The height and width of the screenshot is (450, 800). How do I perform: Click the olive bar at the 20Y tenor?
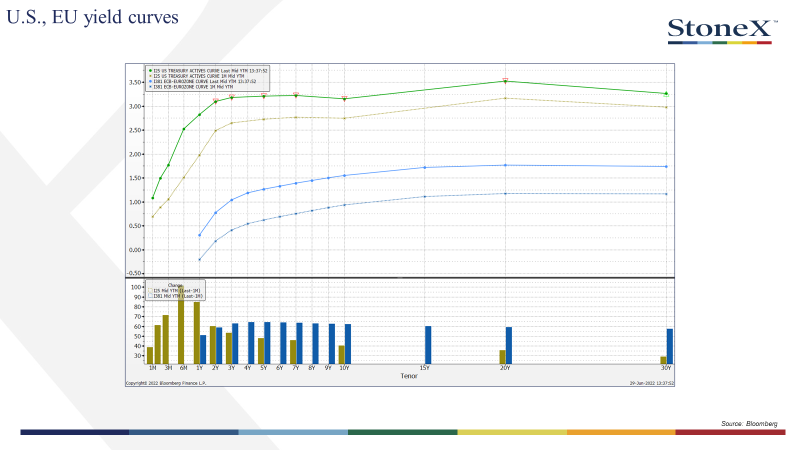click(502, 357)
